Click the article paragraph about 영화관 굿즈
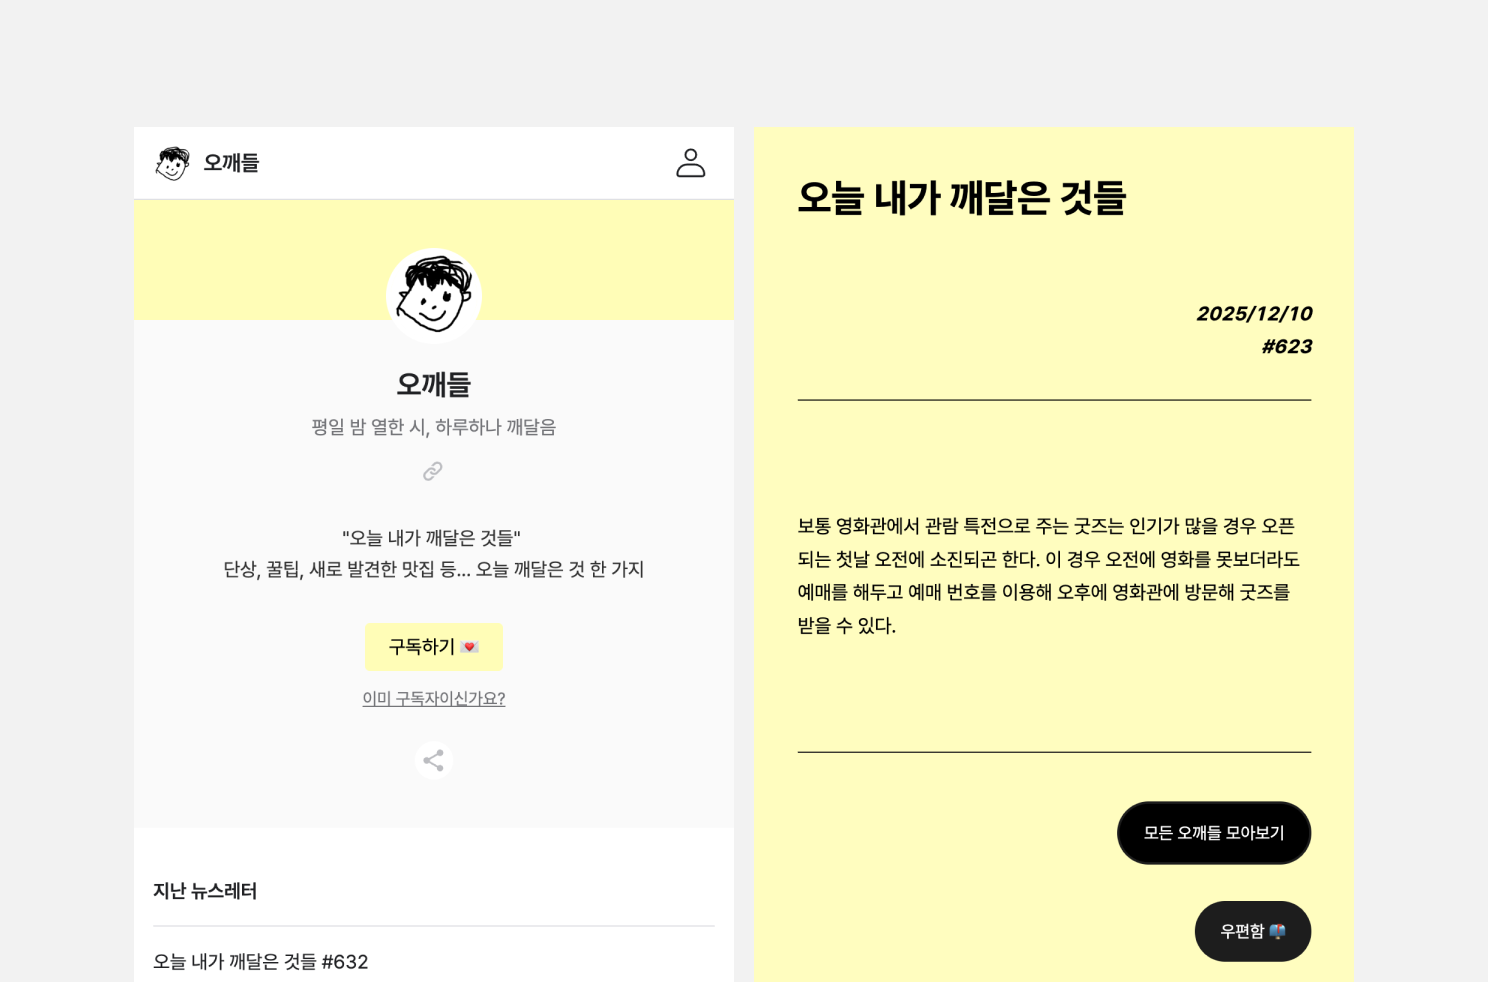Image resolution: width=1488 pixels, height=982 pixels. click(x=1048, y=576)
